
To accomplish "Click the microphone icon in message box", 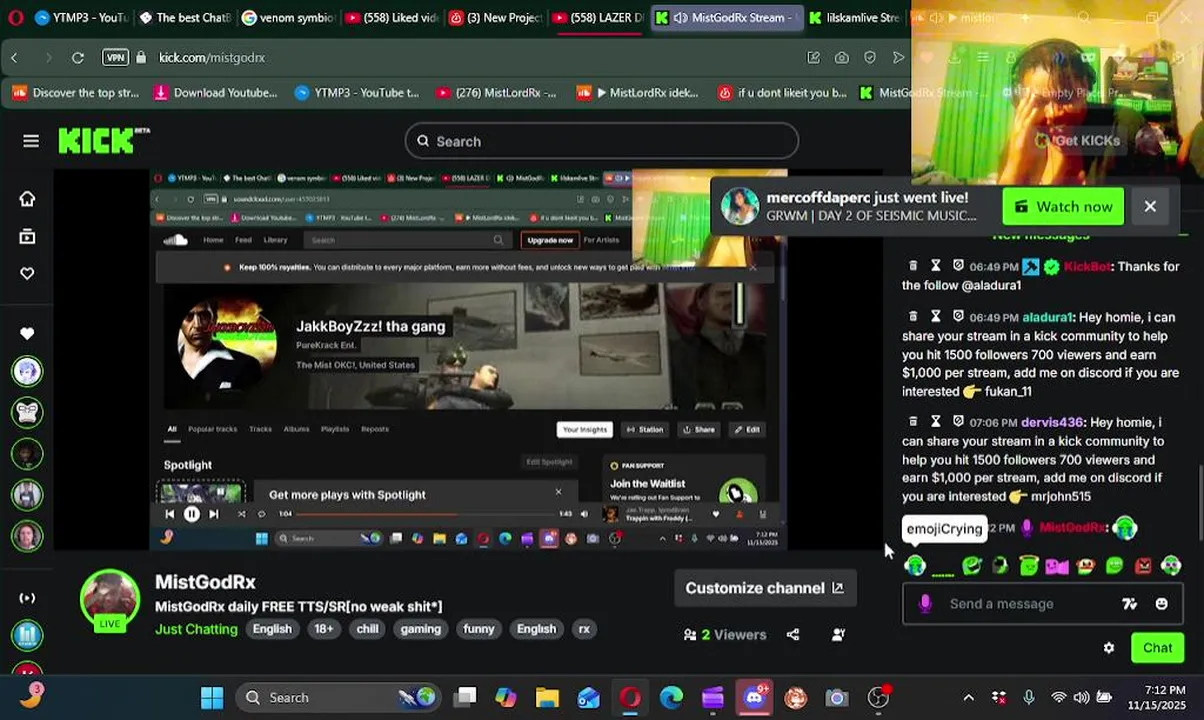I will (x=925, y=603).
